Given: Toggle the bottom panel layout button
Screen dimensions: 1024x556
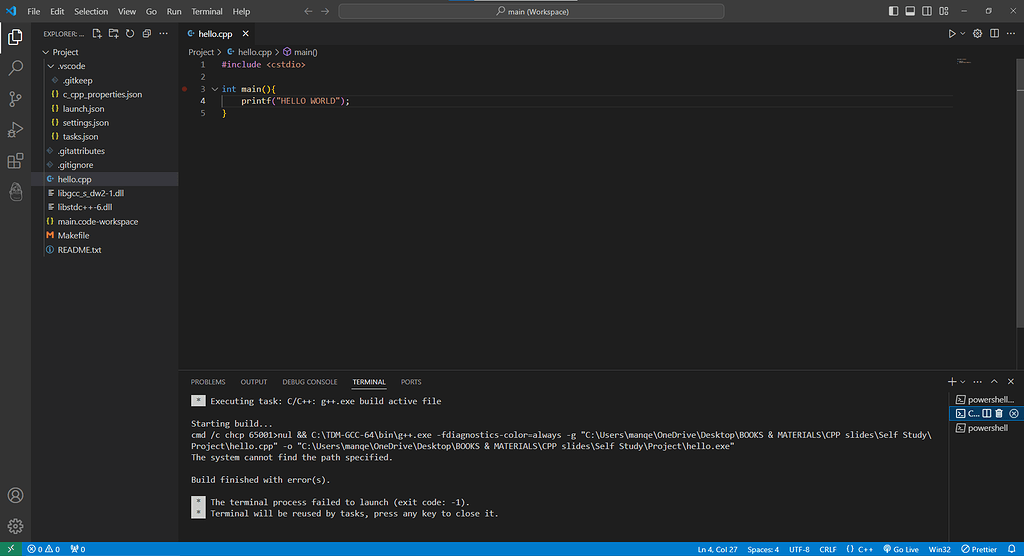Looking at the screenshot, I should pos(909,11).
